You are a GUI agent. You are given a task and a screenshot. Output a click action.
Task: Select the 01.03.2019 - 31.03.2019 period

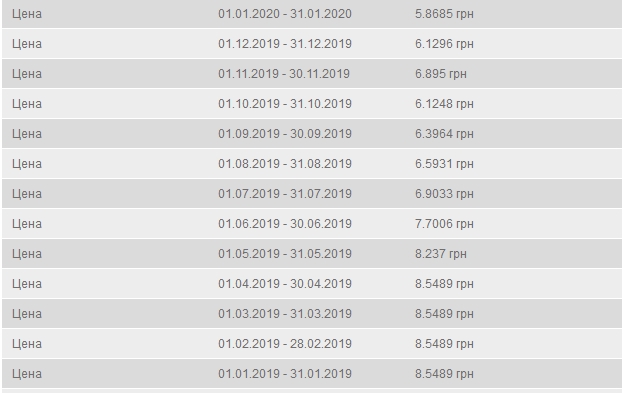coord(285,314)
